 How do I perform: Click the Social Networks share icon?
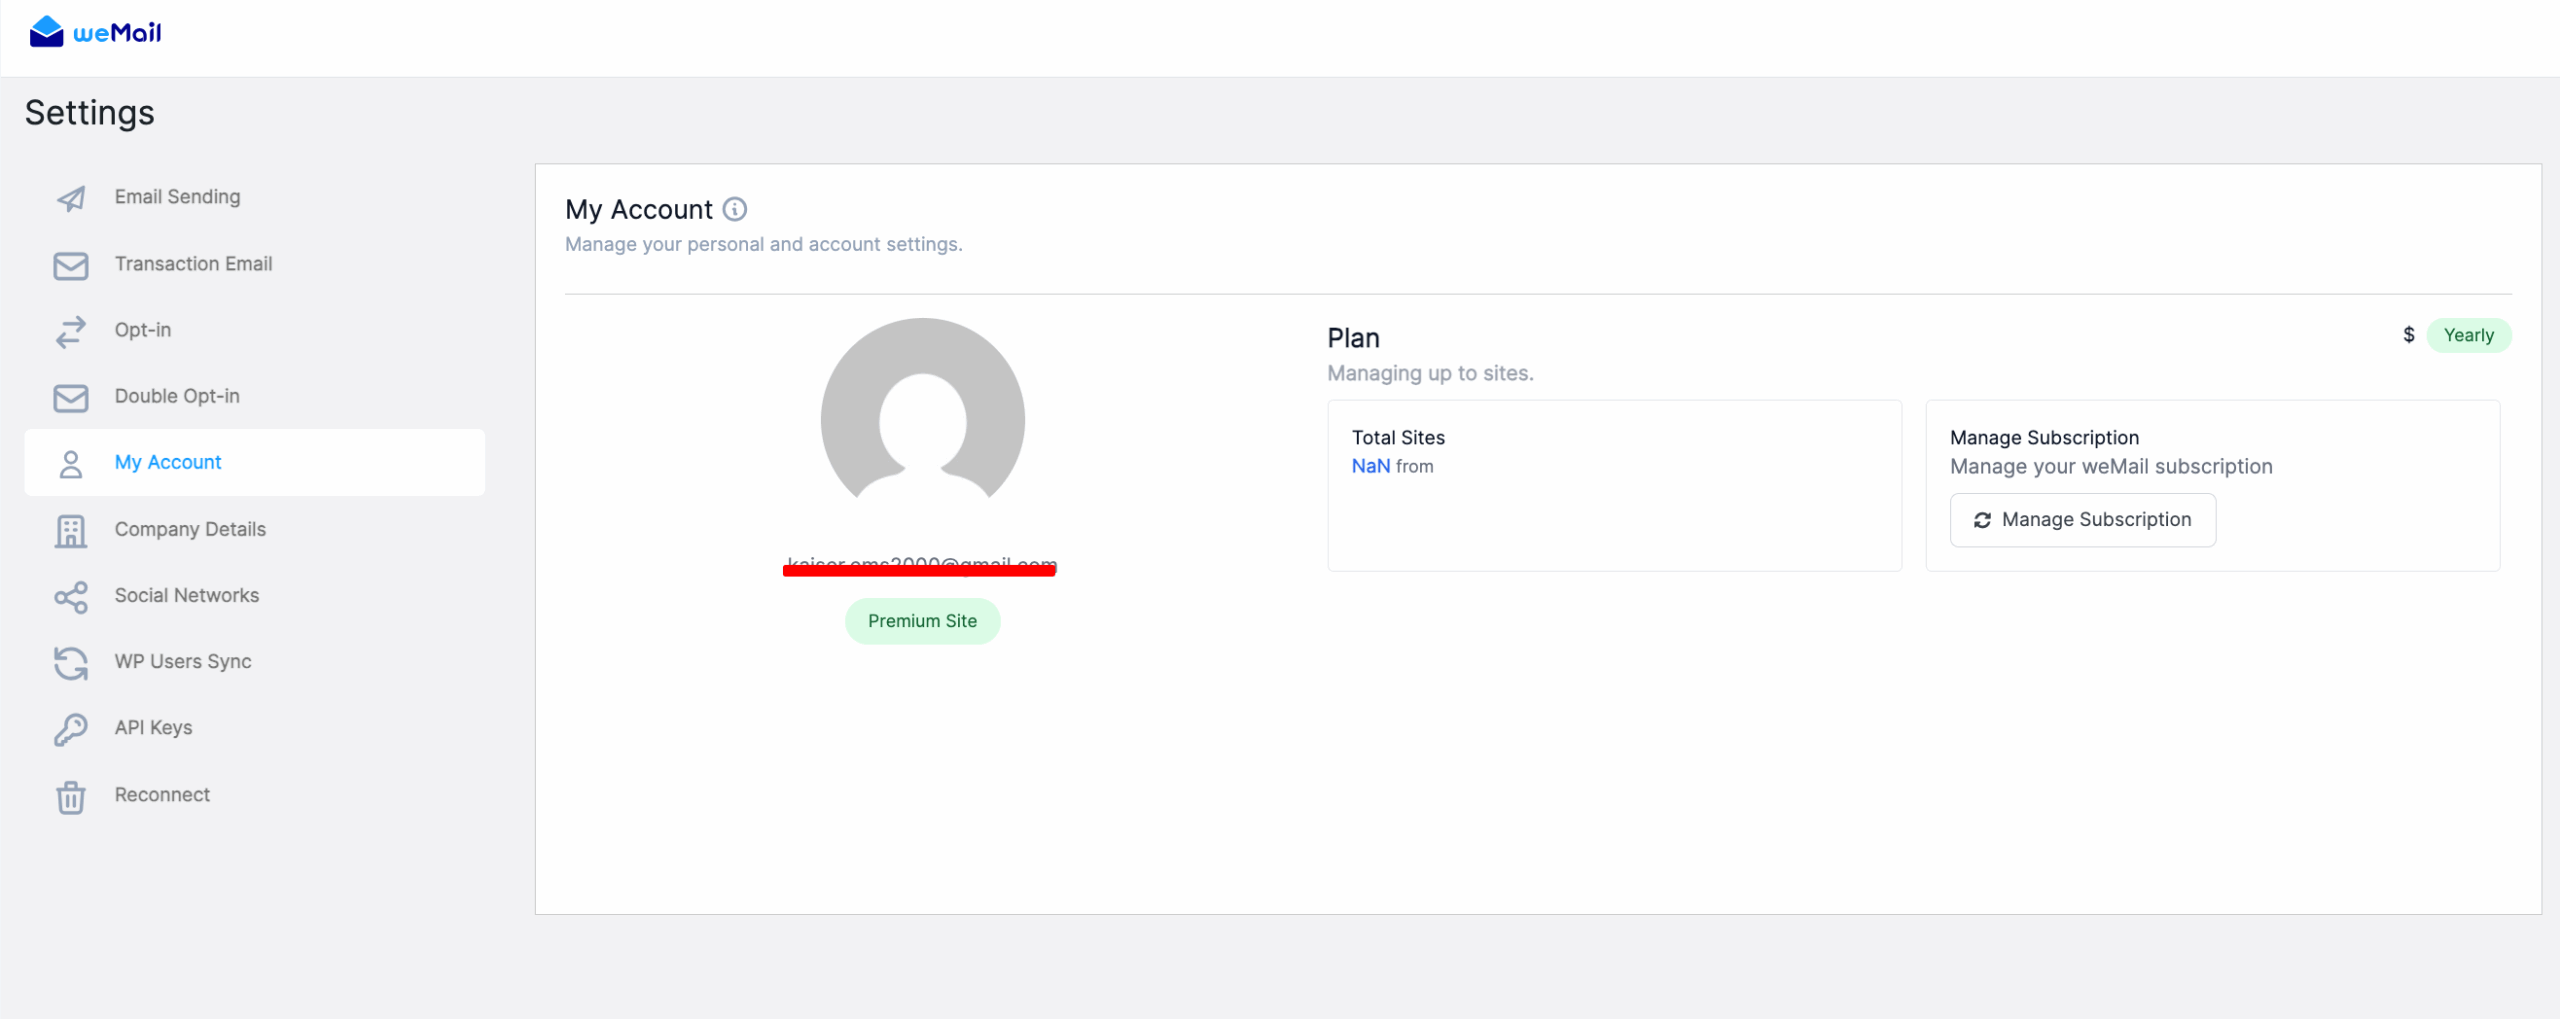(x=71, y=597)
